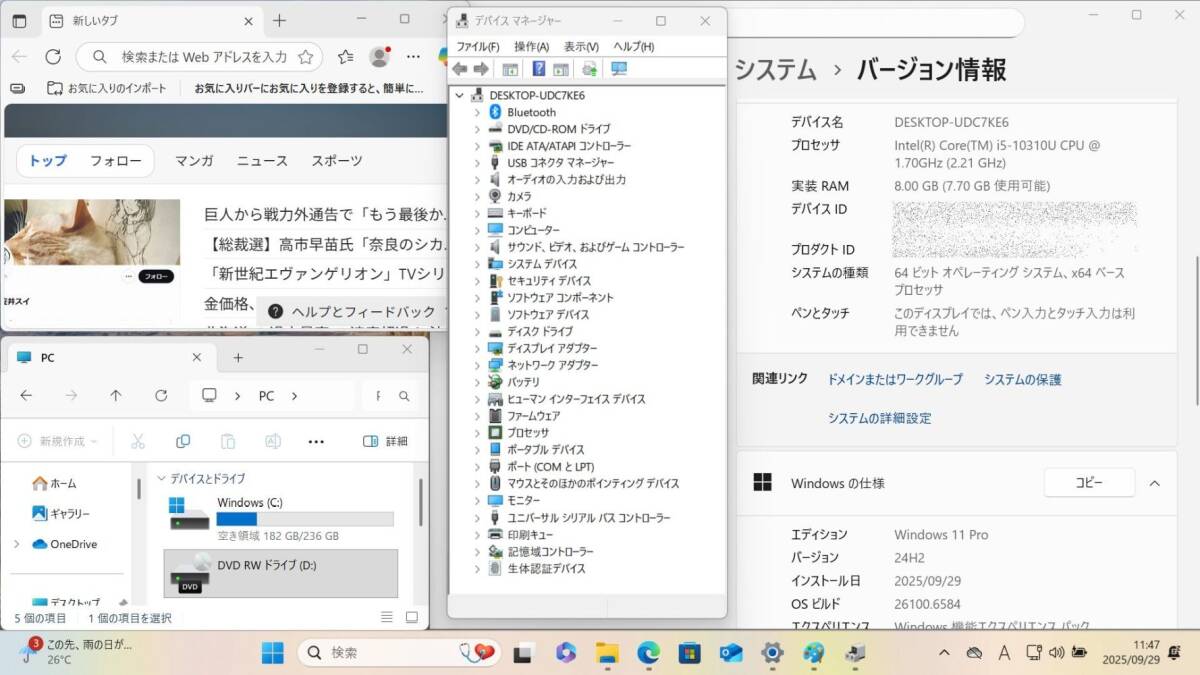
Task: Click the Edge address search field
Action: (x=204, y=57)
